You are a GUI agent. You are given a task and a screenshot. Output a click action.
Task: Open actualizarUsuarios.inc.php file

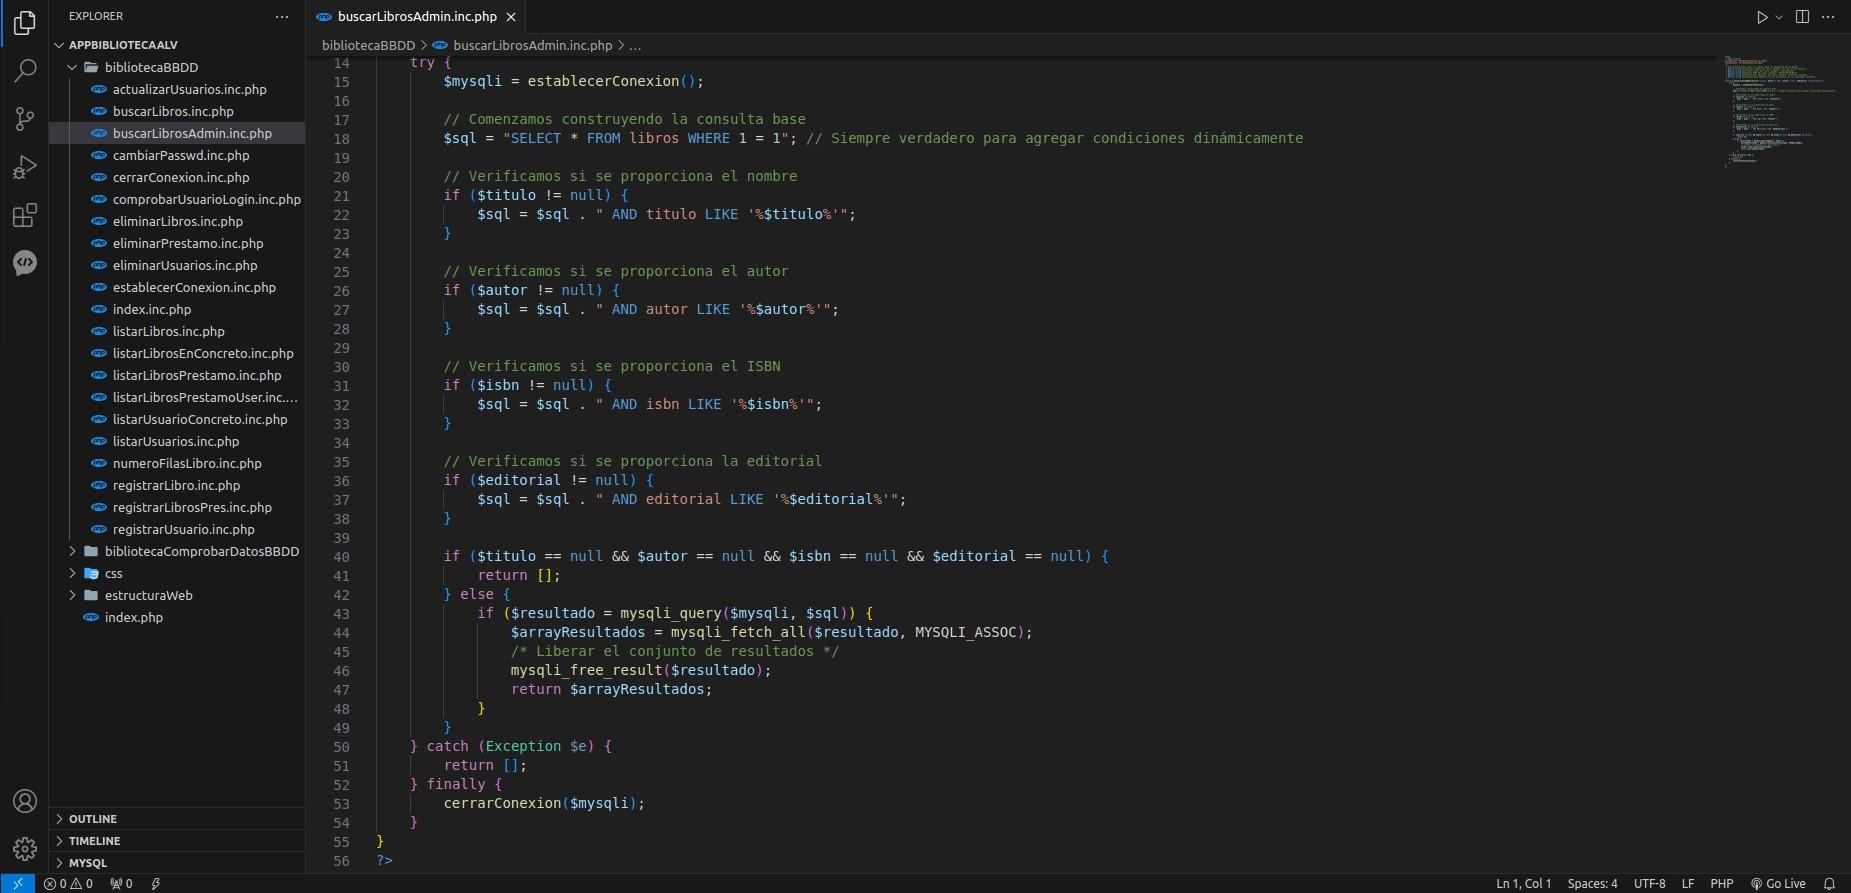[177, 89]
